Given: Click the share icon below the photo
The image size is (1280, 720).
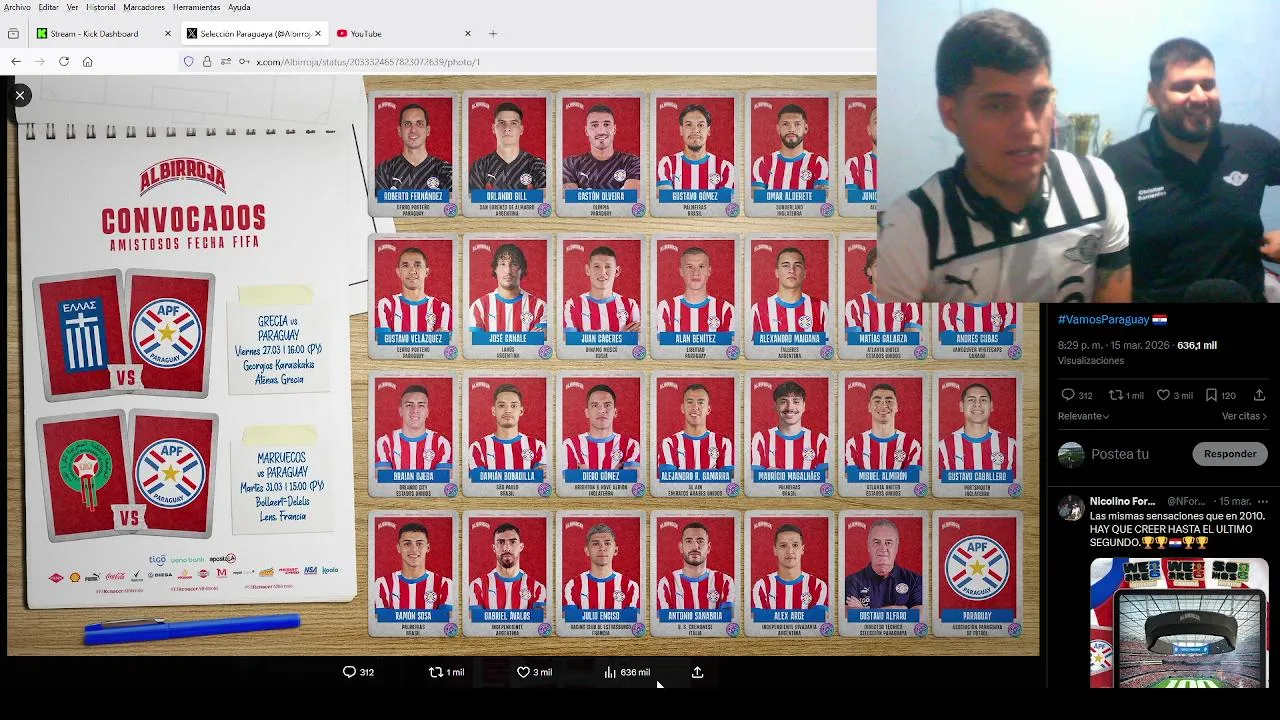Looking at the screenshot, I should coord(697,672).
